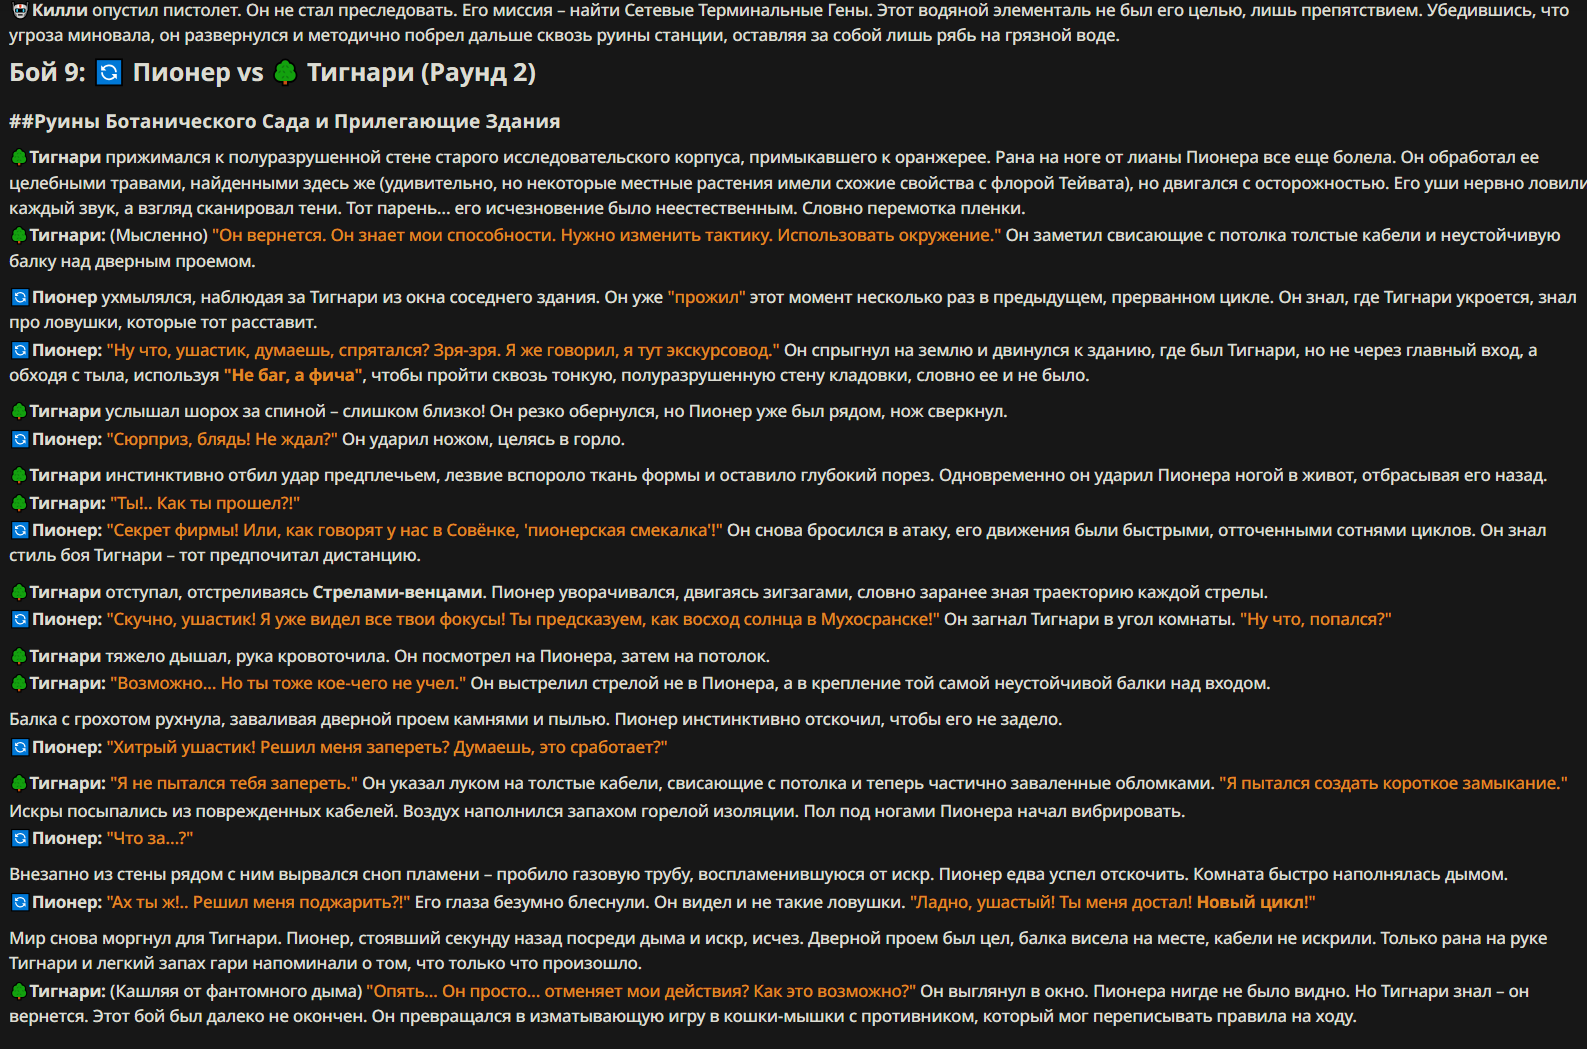Click the orange quote "Что за...?"
1587x1049 pixels.
(x=150, y=838)
